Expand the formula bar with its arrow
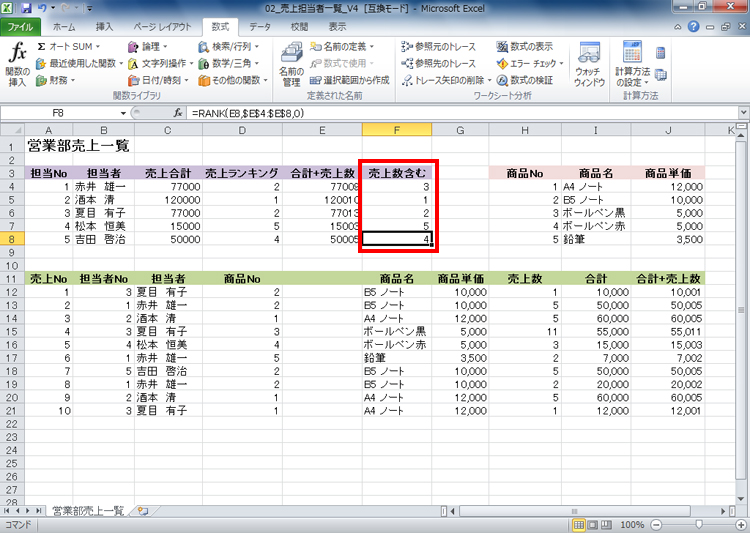The width and height of the screenshot is (750, 533). point(743,113)
